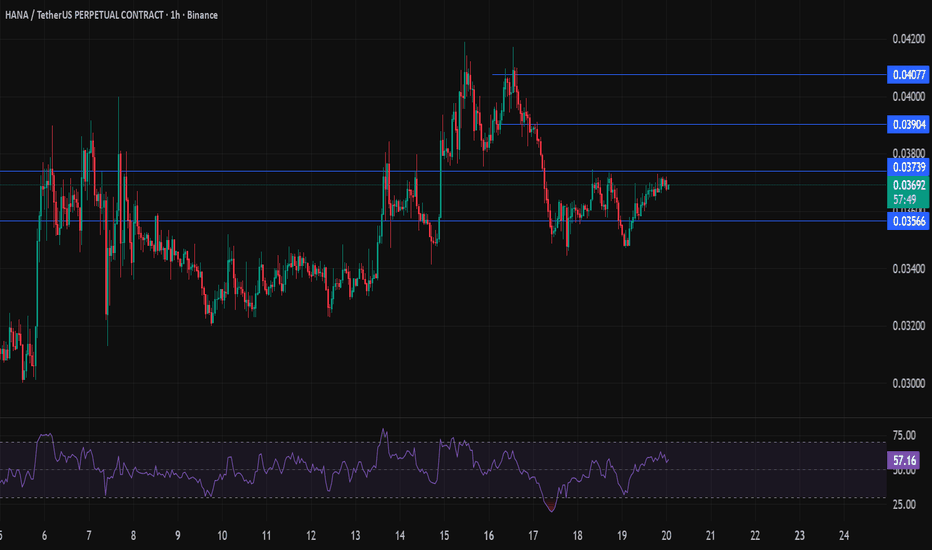Click the 0.03400 price axis tick
This screenshot has width=932, height=550.
point(909,269)
